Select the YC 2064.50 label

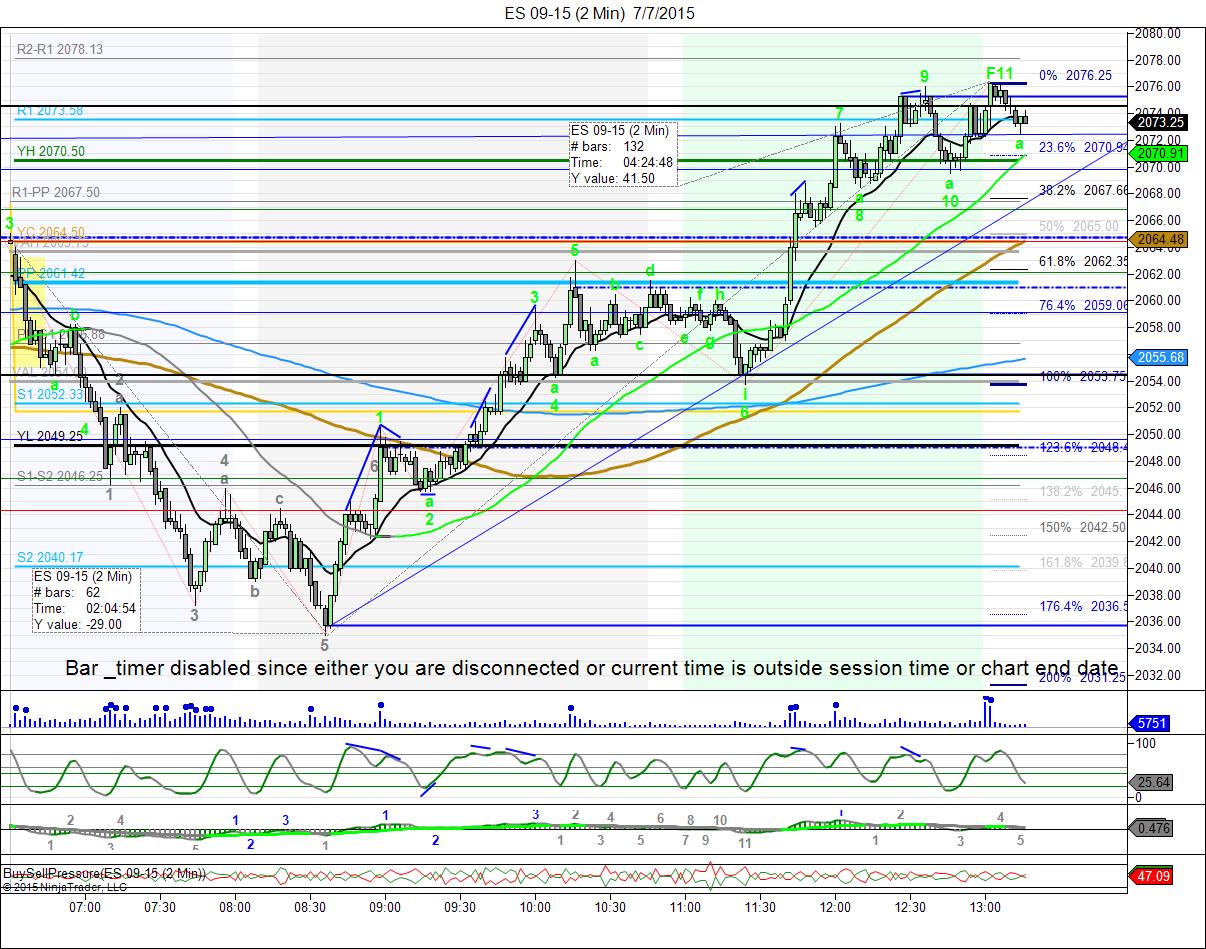(x=51, y=232)
